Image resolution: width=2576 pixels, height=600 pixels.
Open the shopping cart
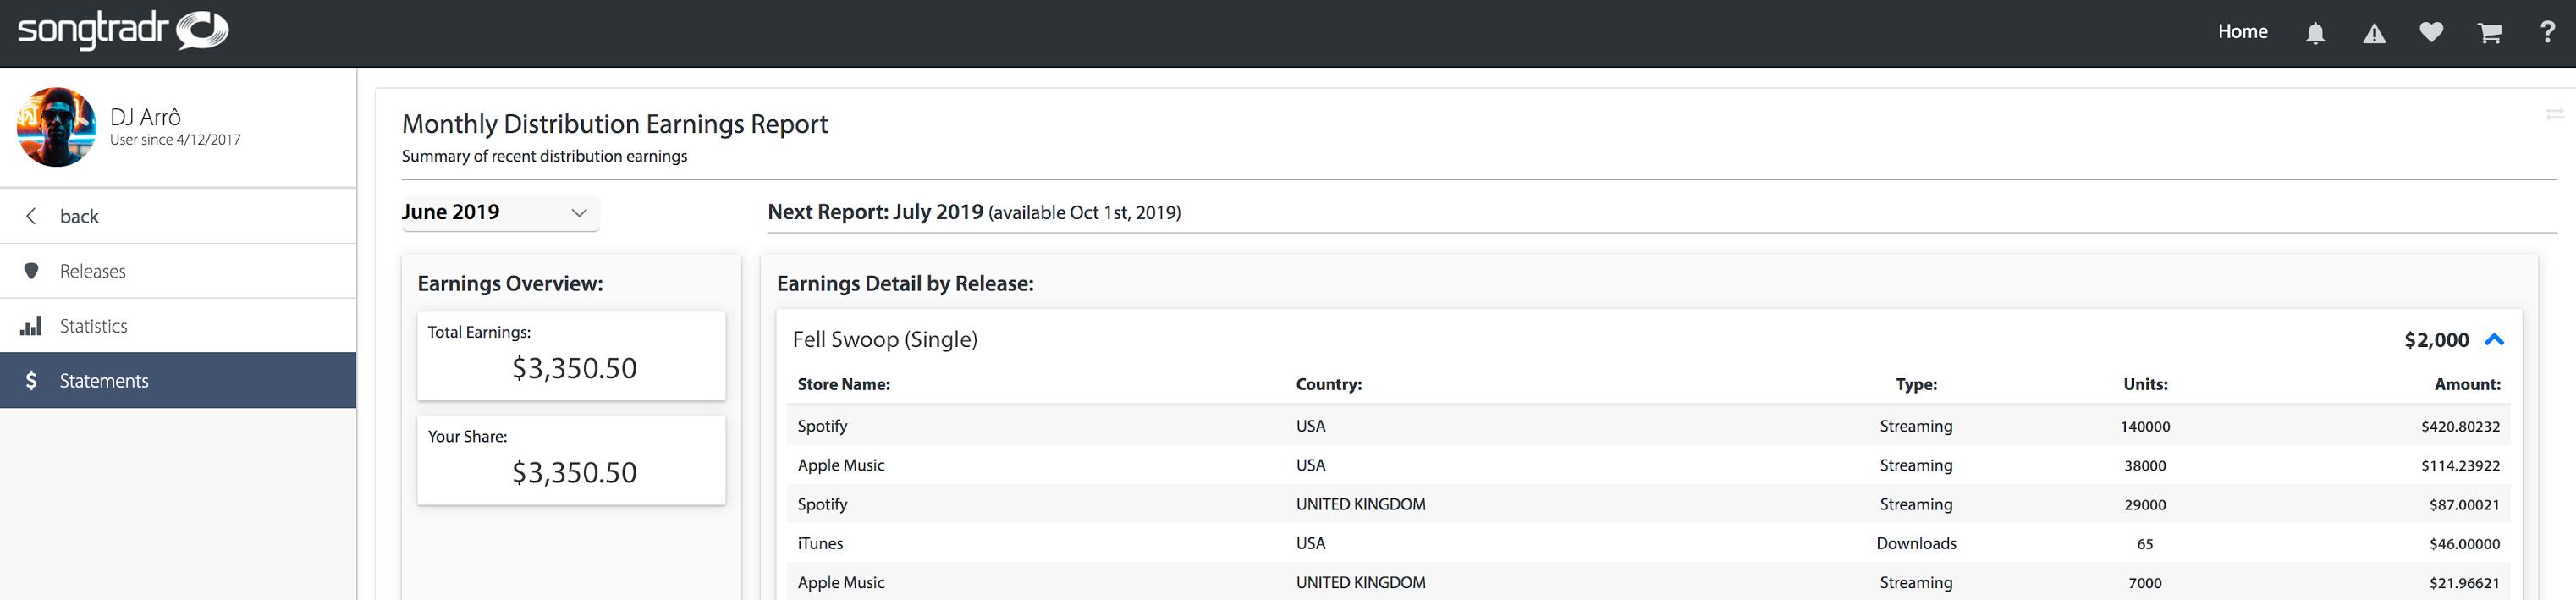(2490, 33)
